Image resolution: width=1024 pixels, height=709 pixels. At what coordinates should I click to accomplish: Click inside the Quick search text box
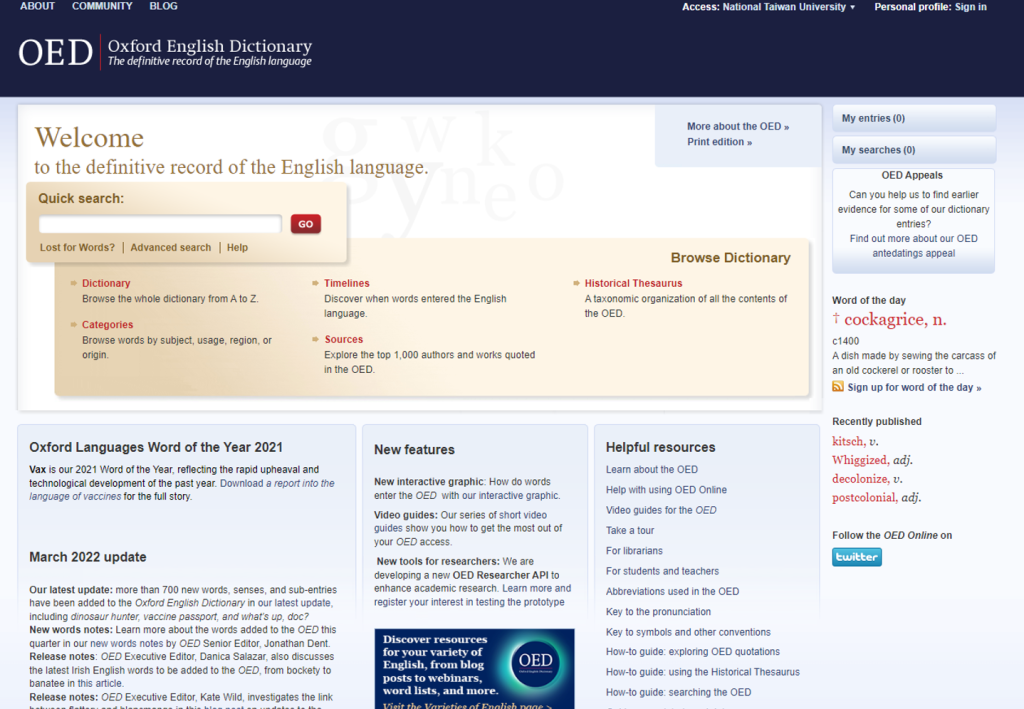pos(160,224)
